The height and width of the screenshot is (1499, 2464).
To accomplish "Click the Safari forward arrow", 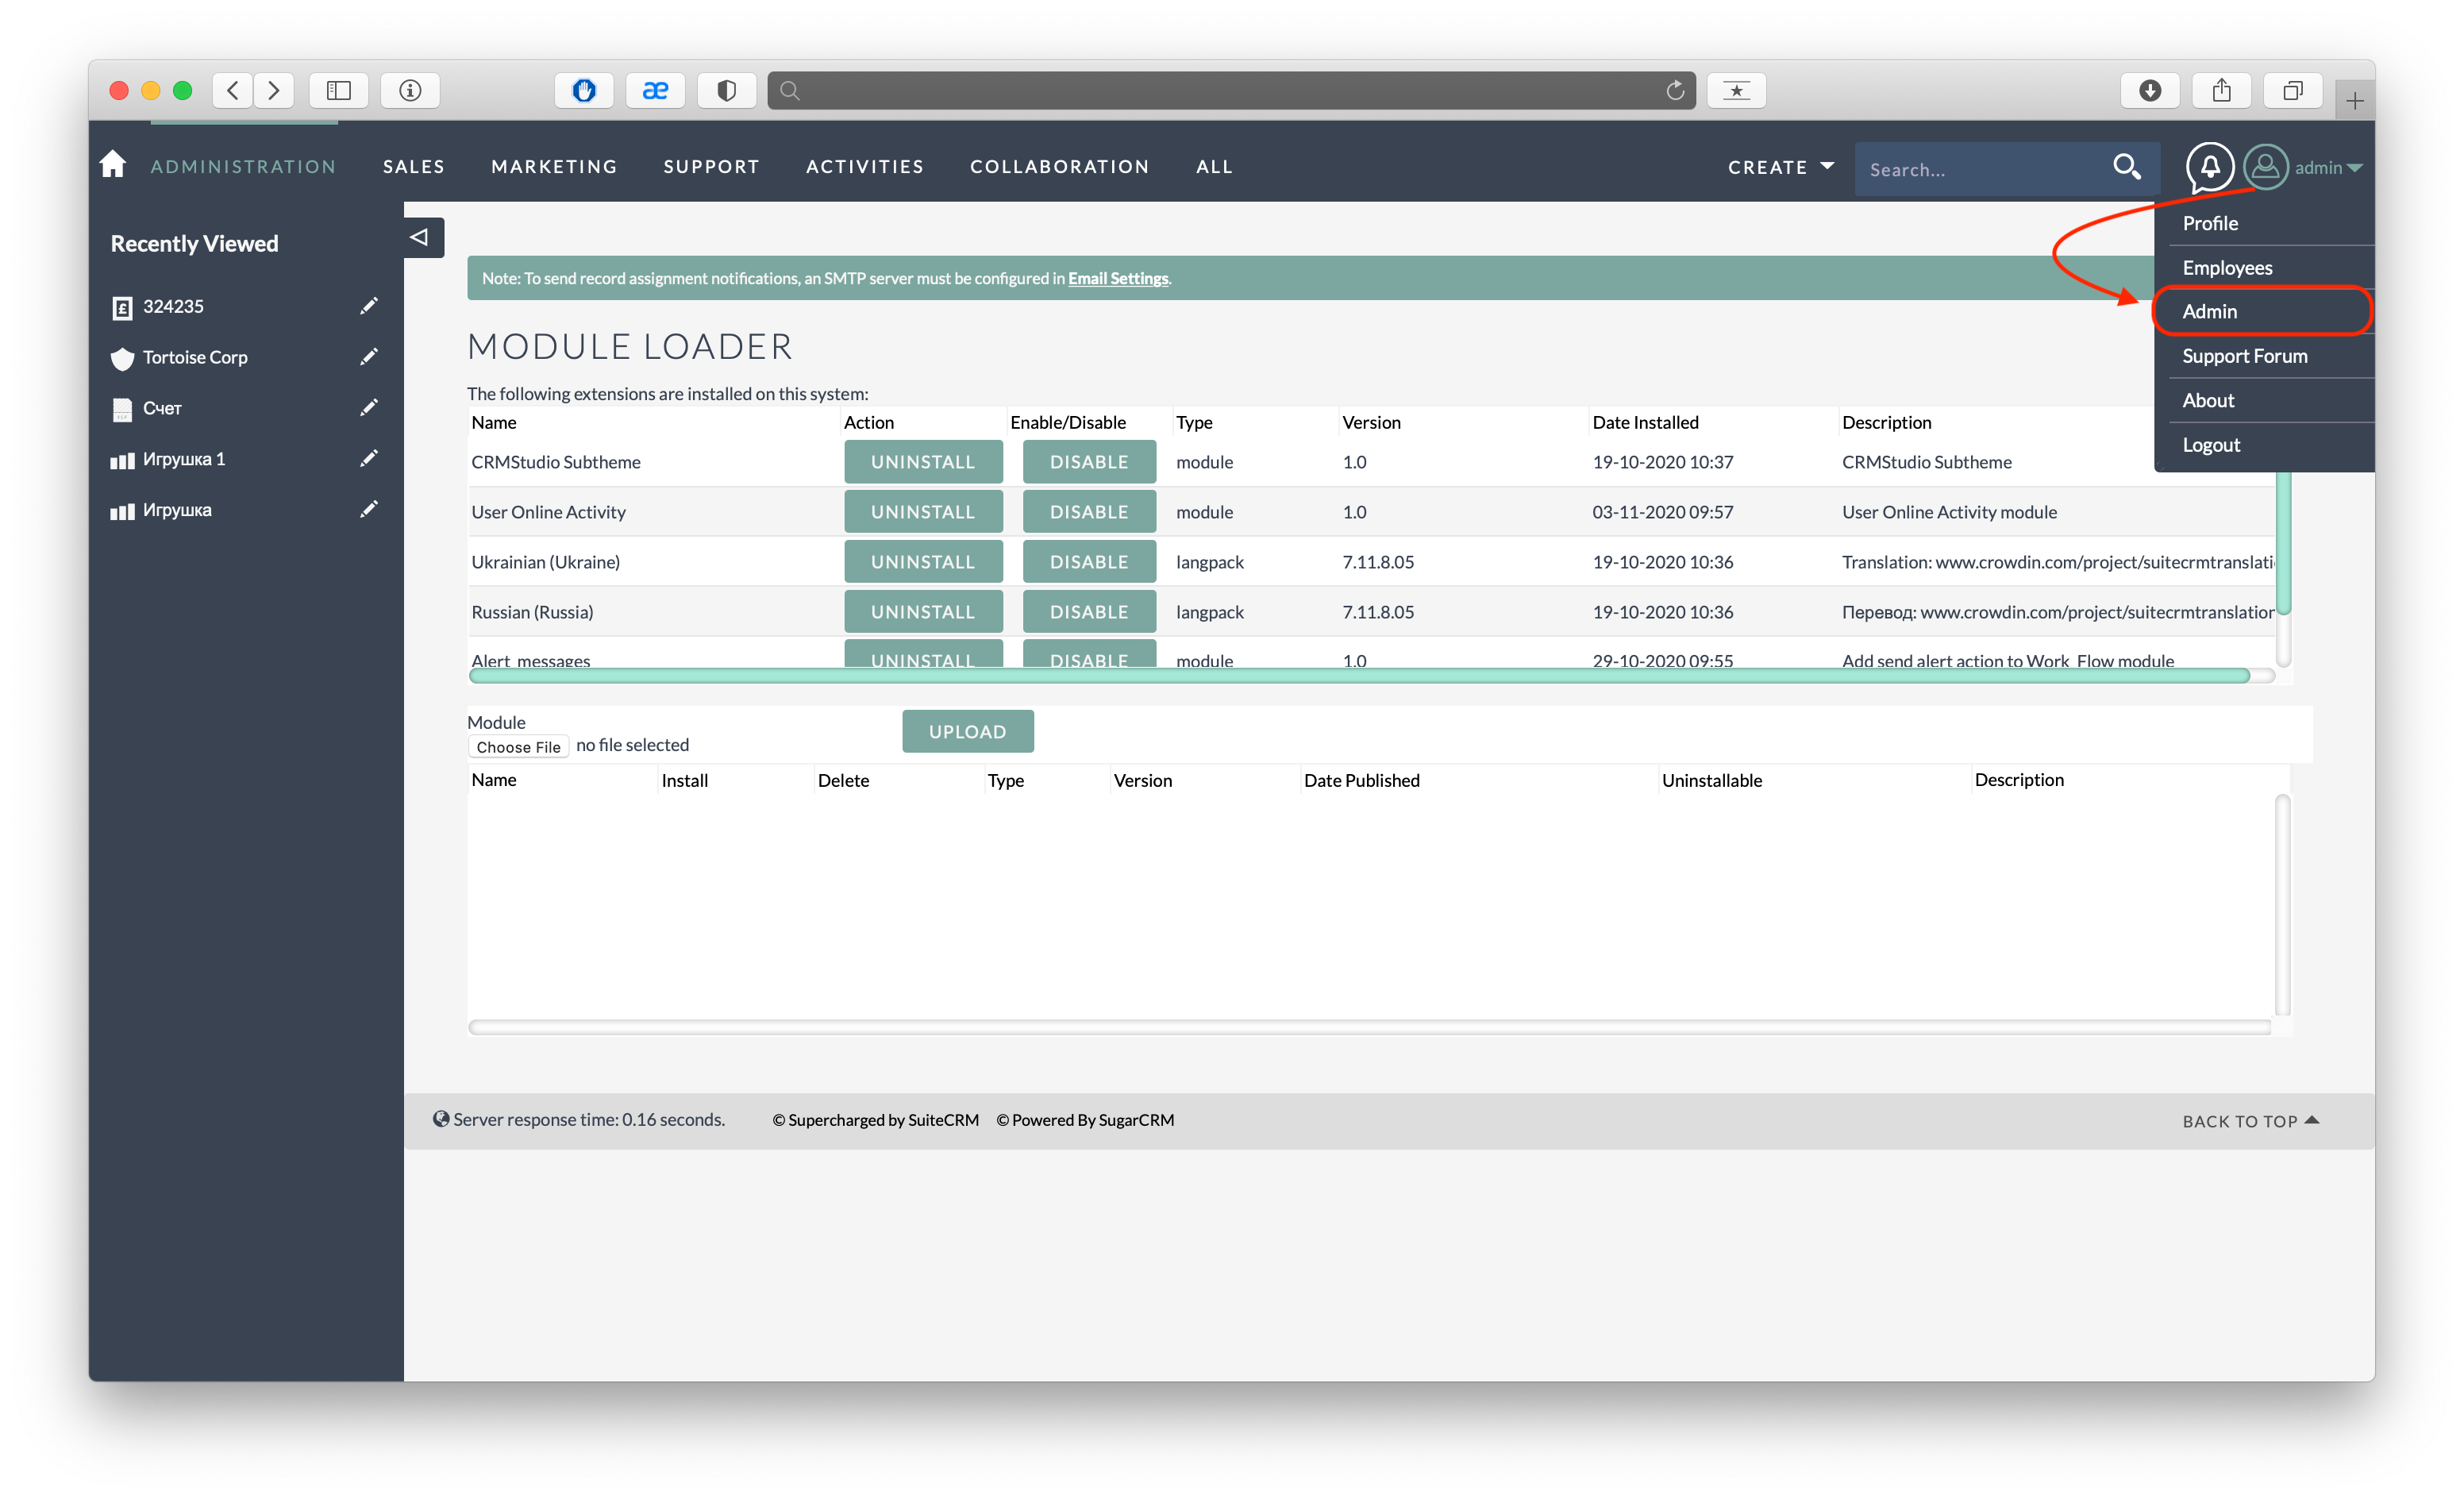I will (x=274, y=90).
